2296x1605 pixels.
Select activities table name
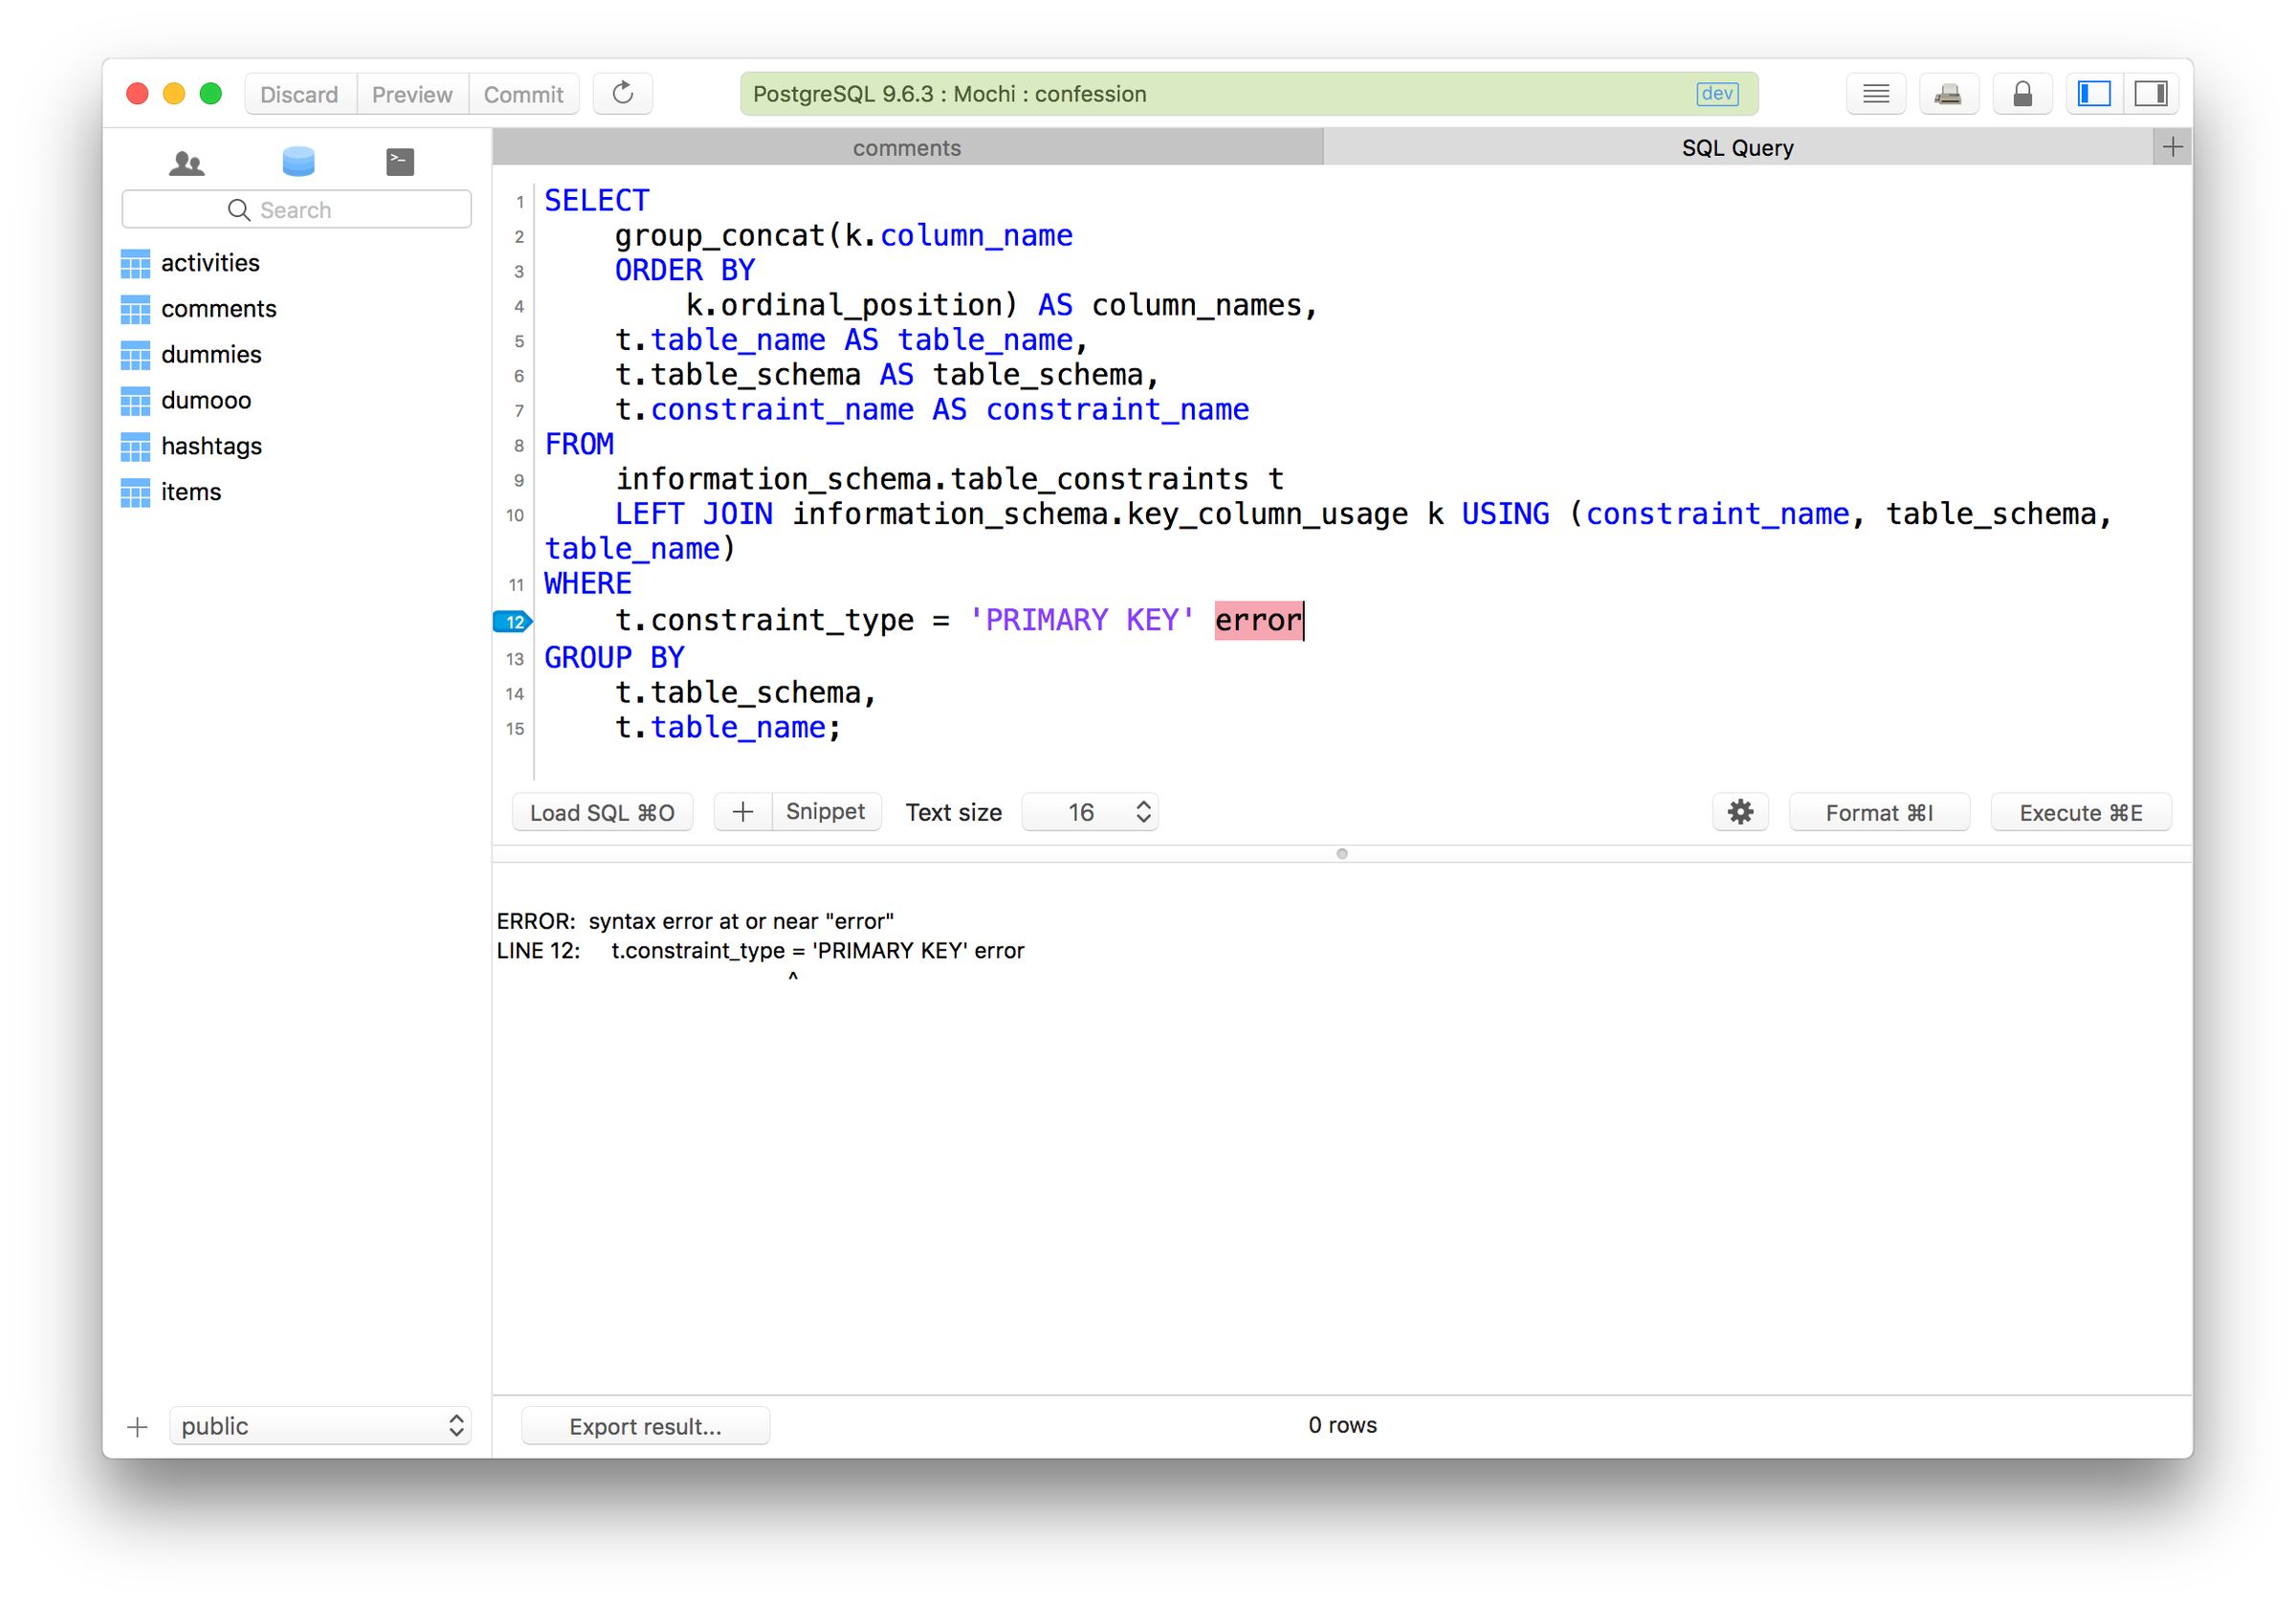click(x=210, y=264)
